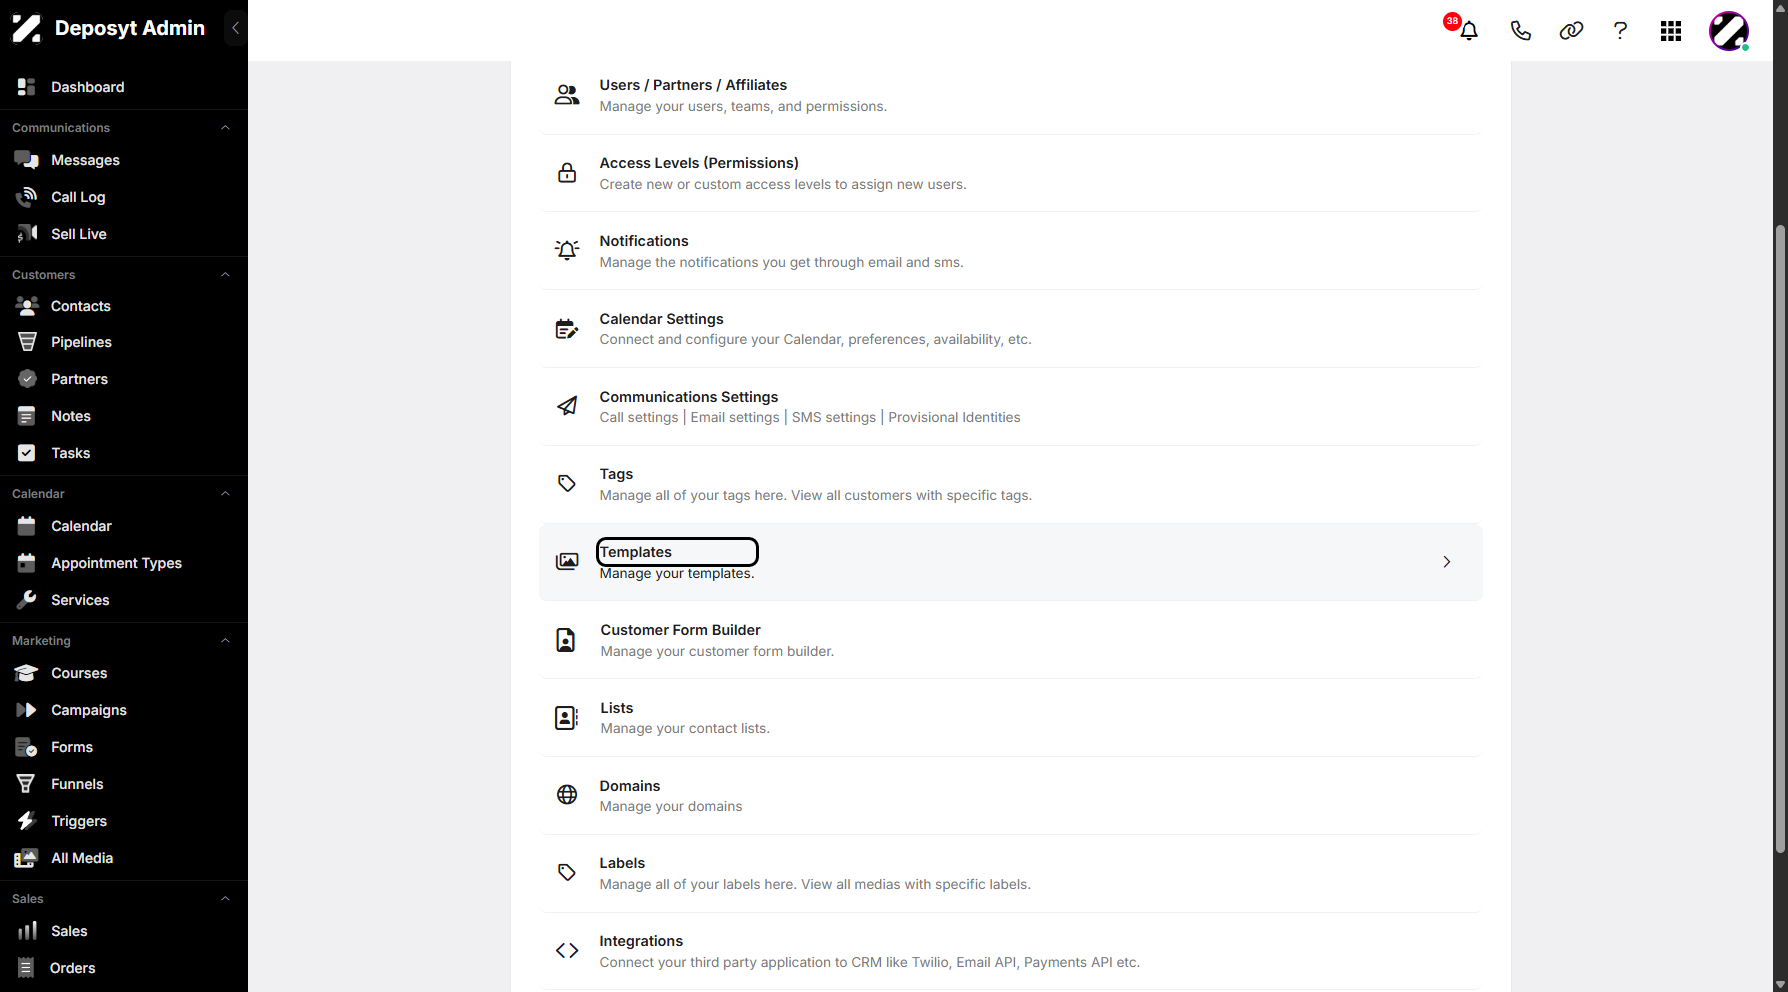Image resolution: width=1788 pixels, height=992 pixels.
Task: Click the Call Log phone icon
Action: pos(27,197)
